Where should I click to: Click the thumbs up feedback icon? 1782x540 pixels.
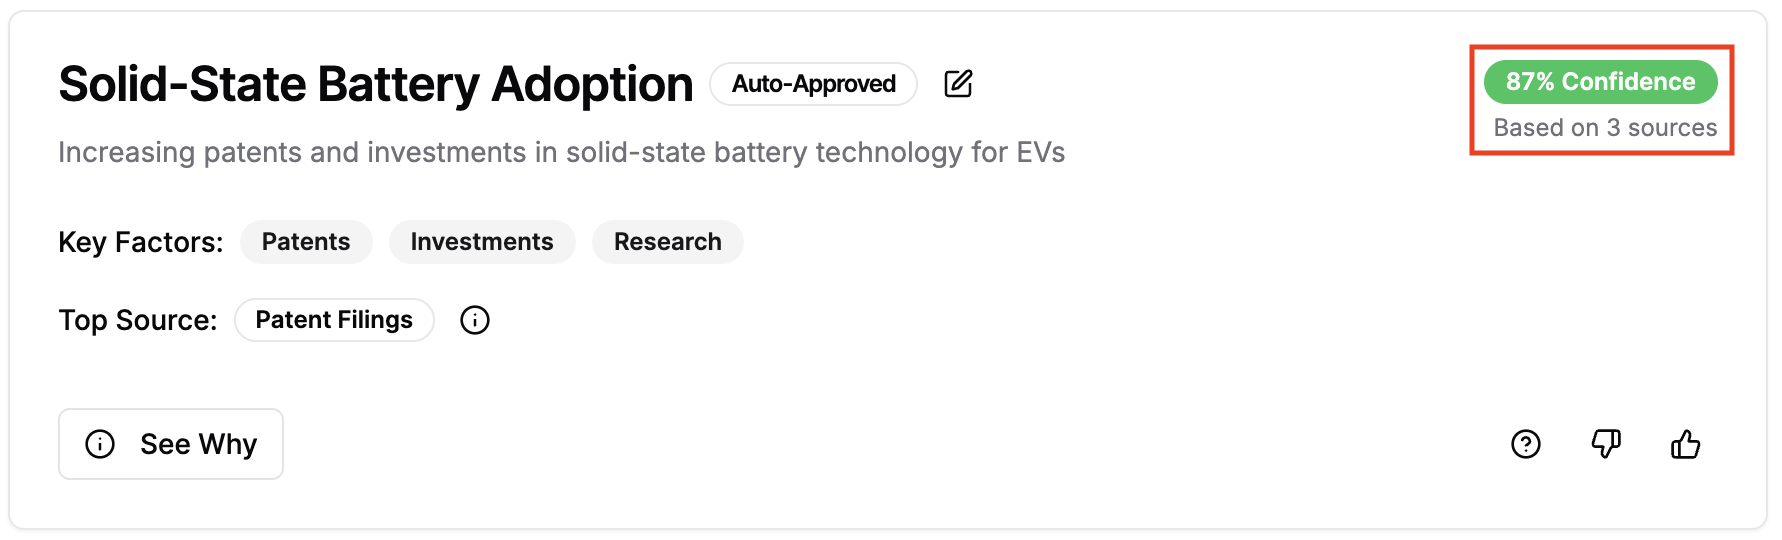[1685, 444]
